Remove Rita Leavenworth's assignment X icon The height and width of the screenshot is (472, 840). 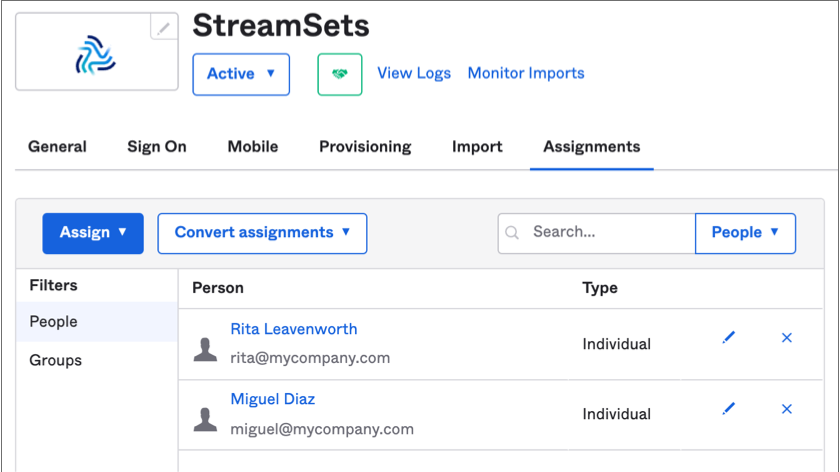pyautogui.click(x=786, y=338)
